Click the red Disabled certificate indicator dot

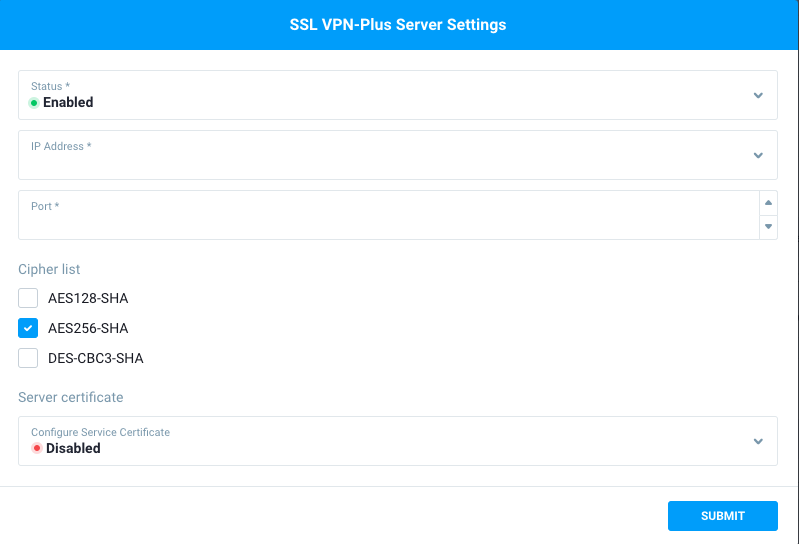(37, 449)
